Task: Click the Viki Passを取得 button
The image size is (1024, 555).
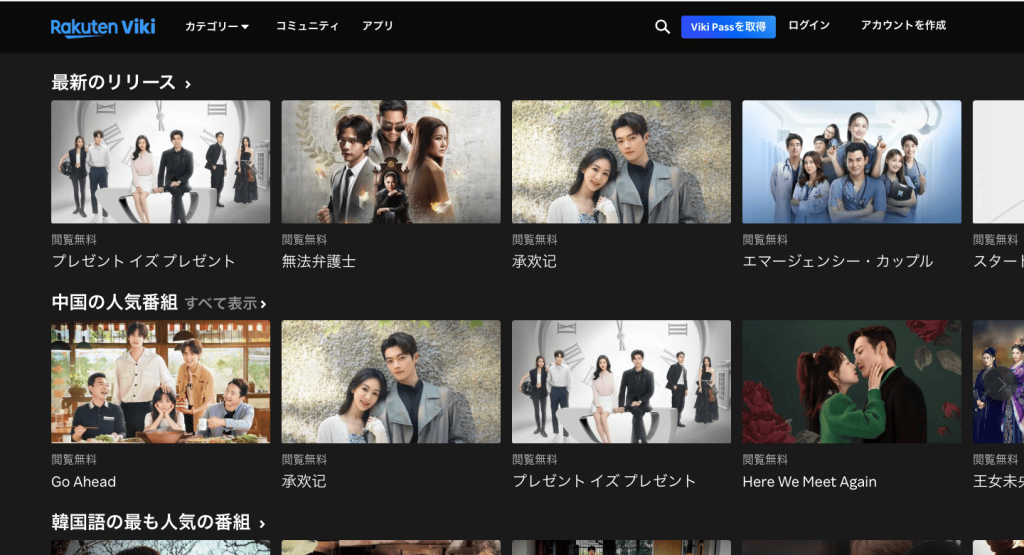Action: pos(728,27)
